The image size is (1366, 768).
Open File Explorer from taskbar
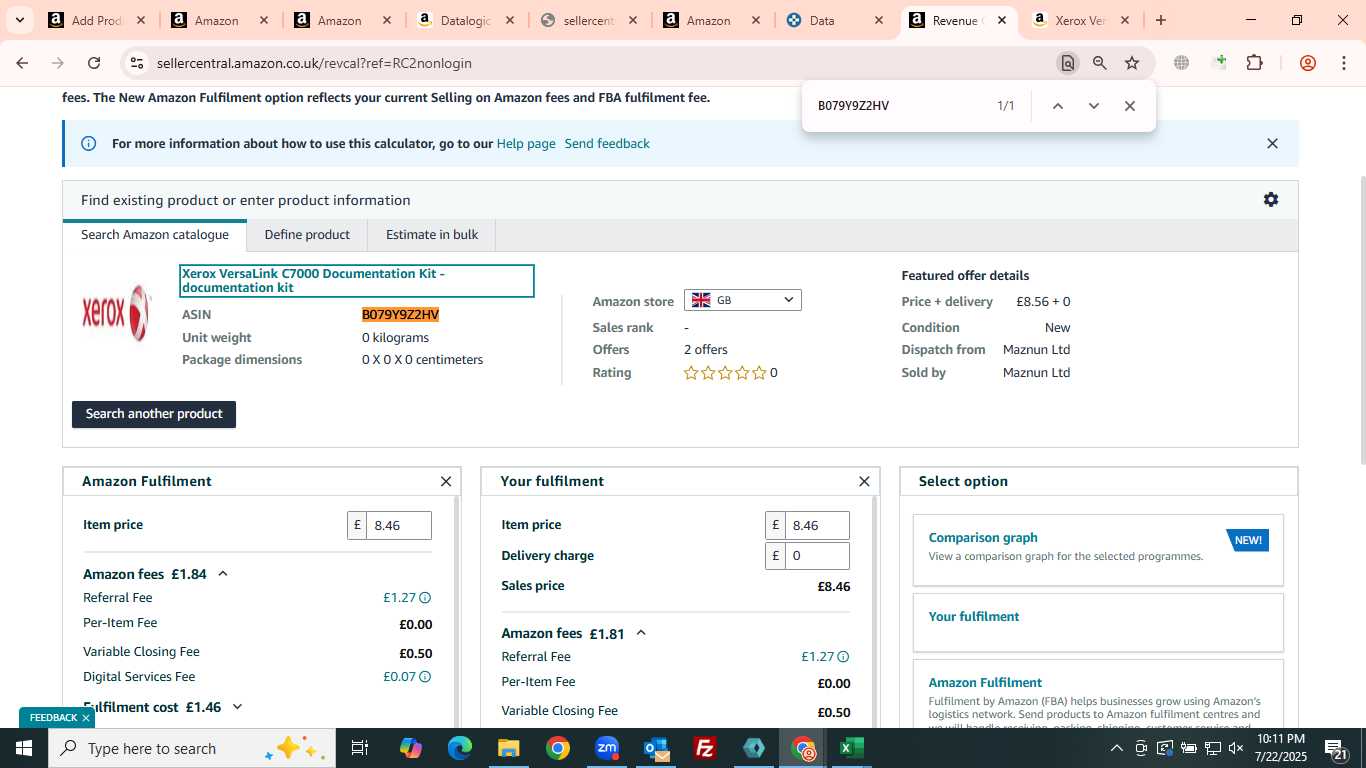508,748
